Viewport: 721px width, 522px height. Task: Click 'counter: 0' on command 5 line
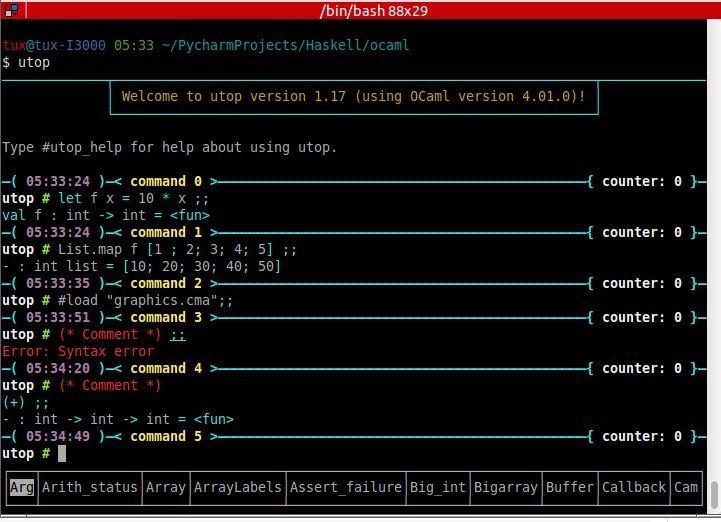[x=642, y=437]
